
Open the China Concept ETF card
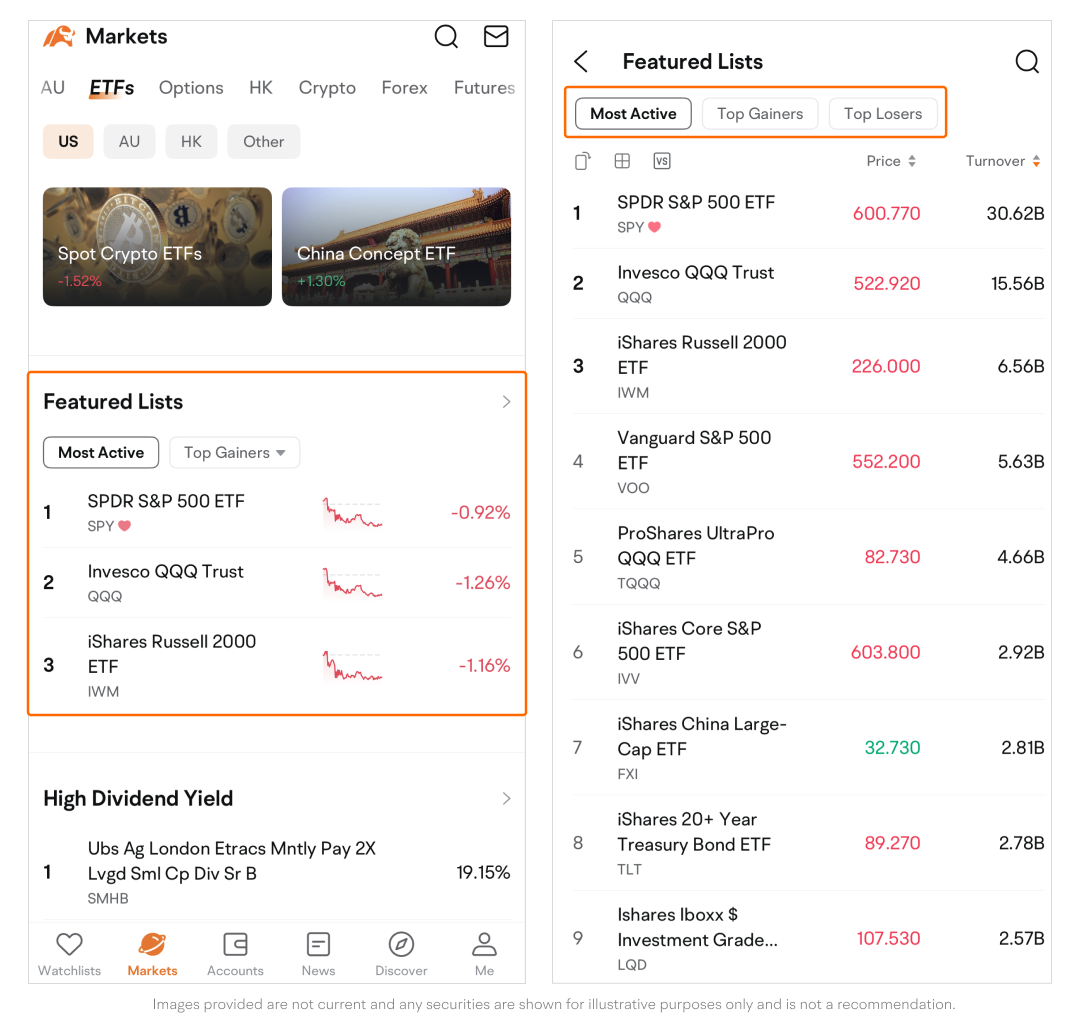[x=396, y=247]
